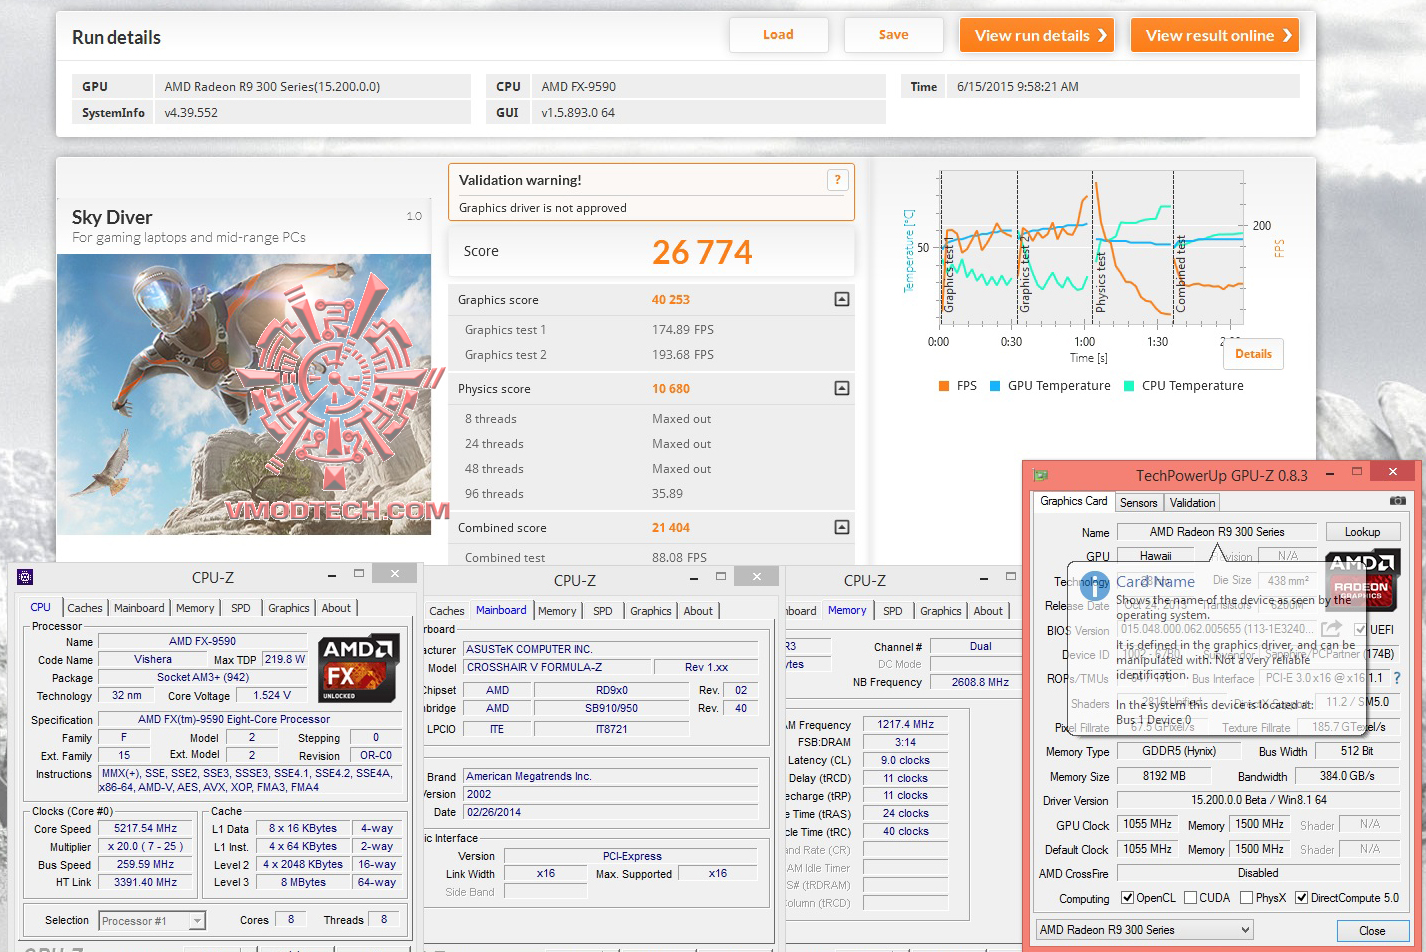Open the Mainboard tab in leftmost CPU-Z window
Screen dimensions: 1426x952
[x=139, y=608]
